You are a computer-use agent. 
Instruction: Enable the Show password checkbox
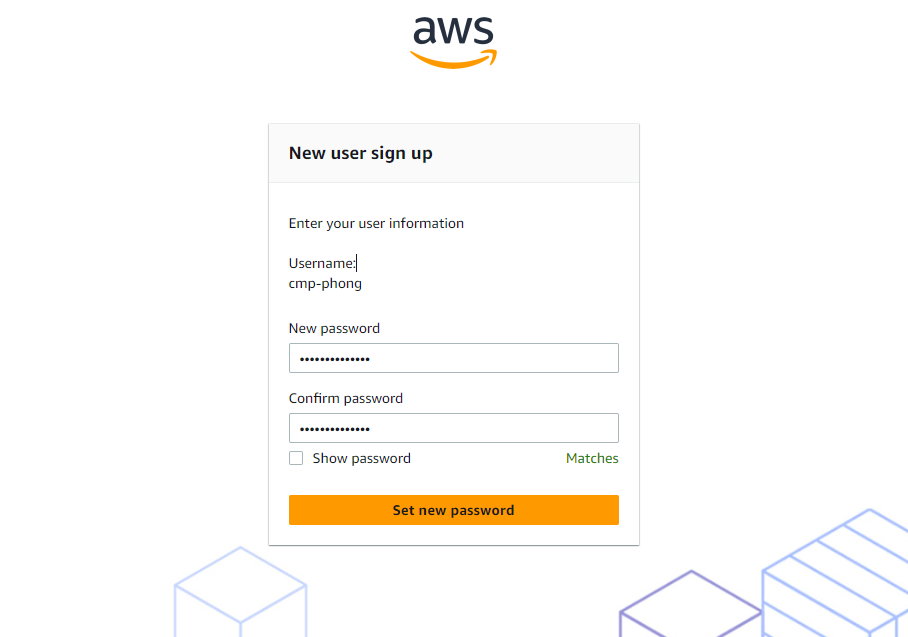[x=296, y=458]
